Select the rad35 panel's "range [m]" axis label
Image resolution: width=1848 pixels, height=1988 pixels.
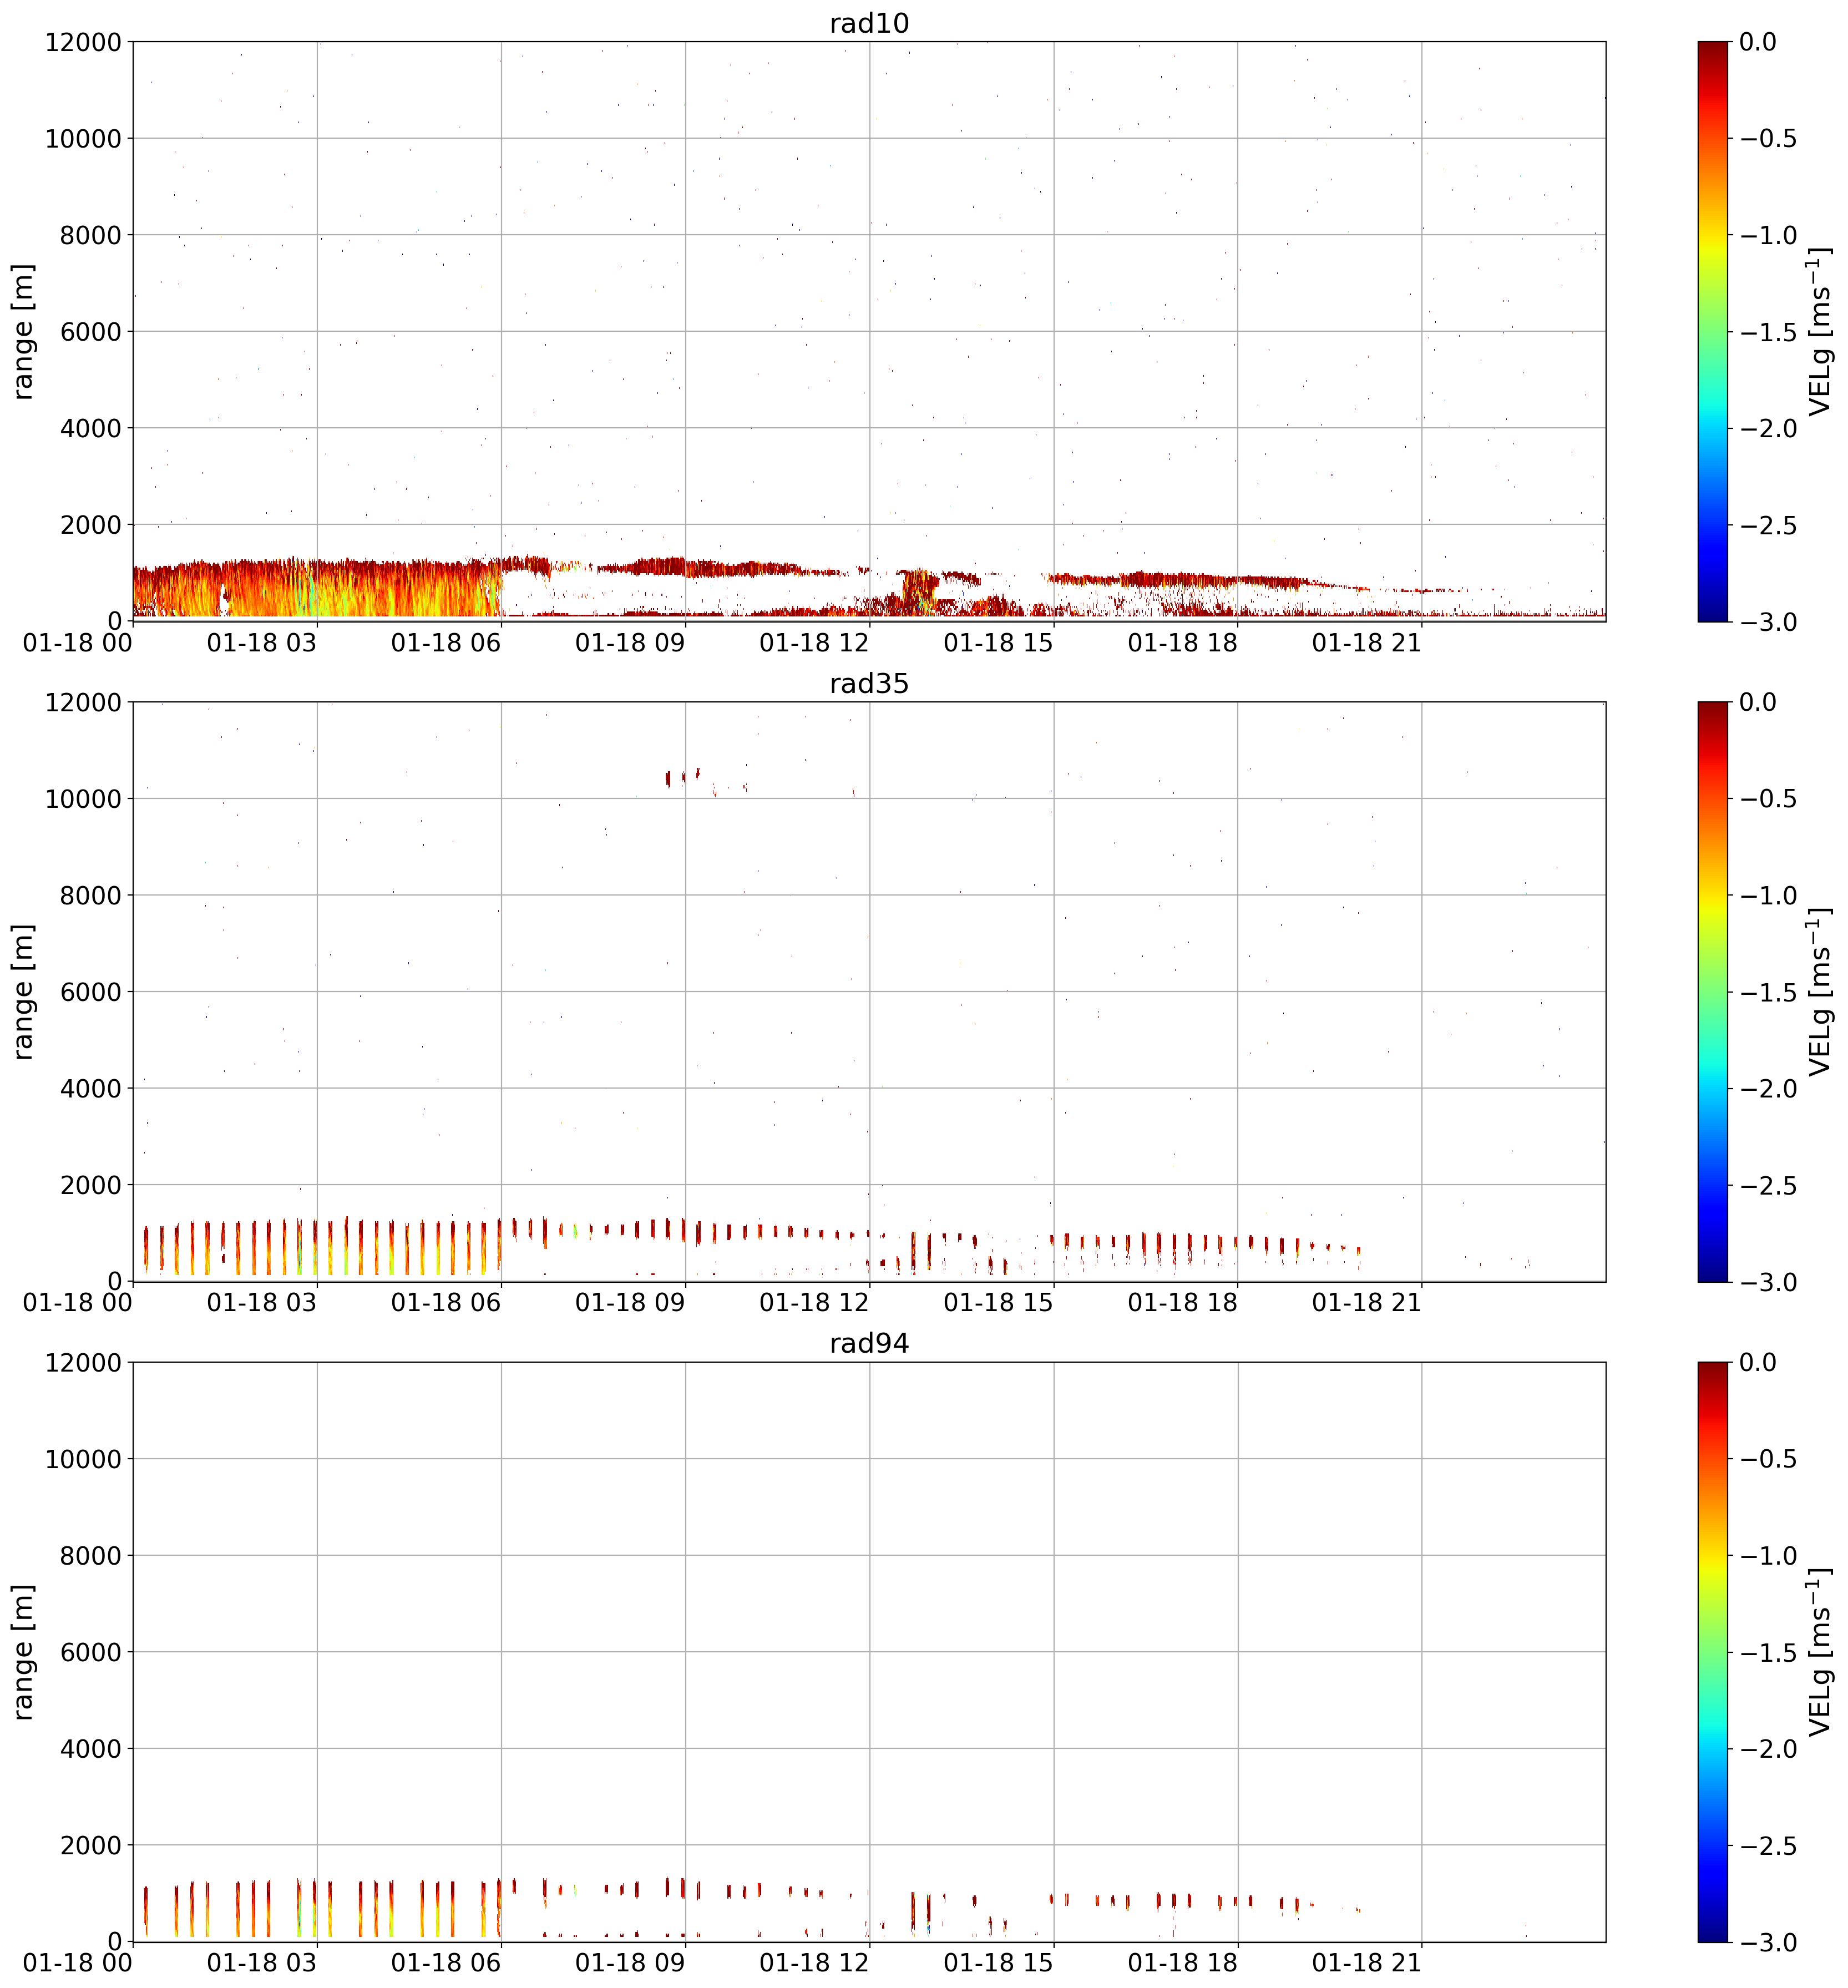[23, 992]
